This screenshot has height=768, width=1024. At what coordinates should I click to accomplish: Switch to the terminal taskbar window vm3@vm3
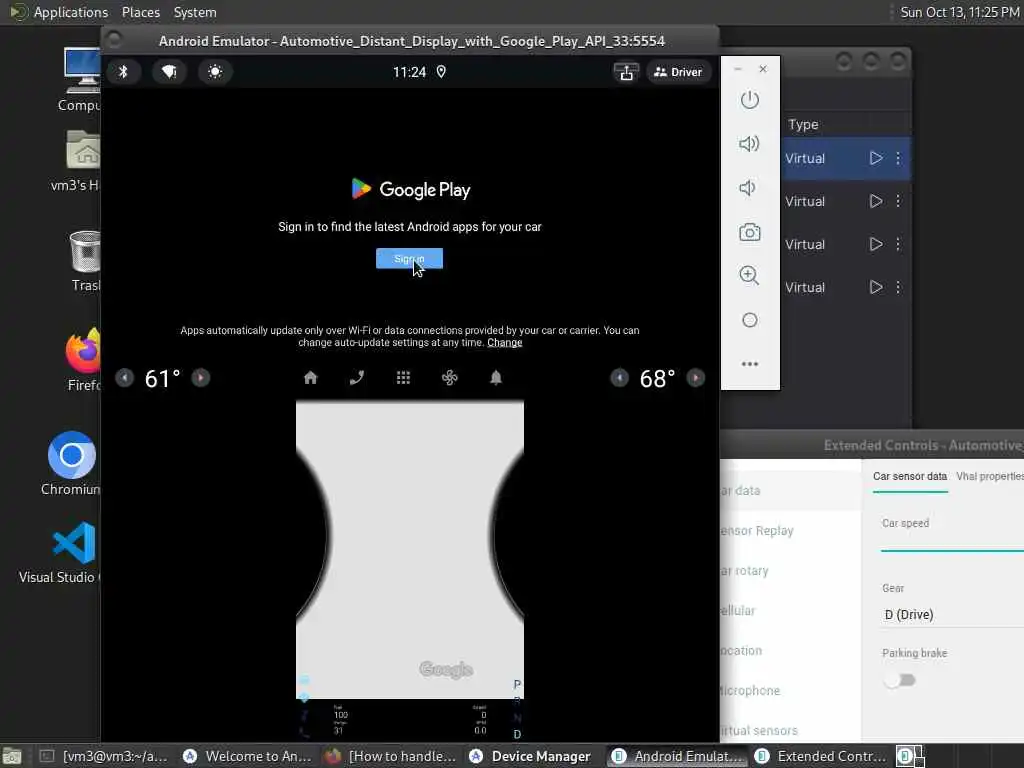pyautogui.click(x=104, y=756)
